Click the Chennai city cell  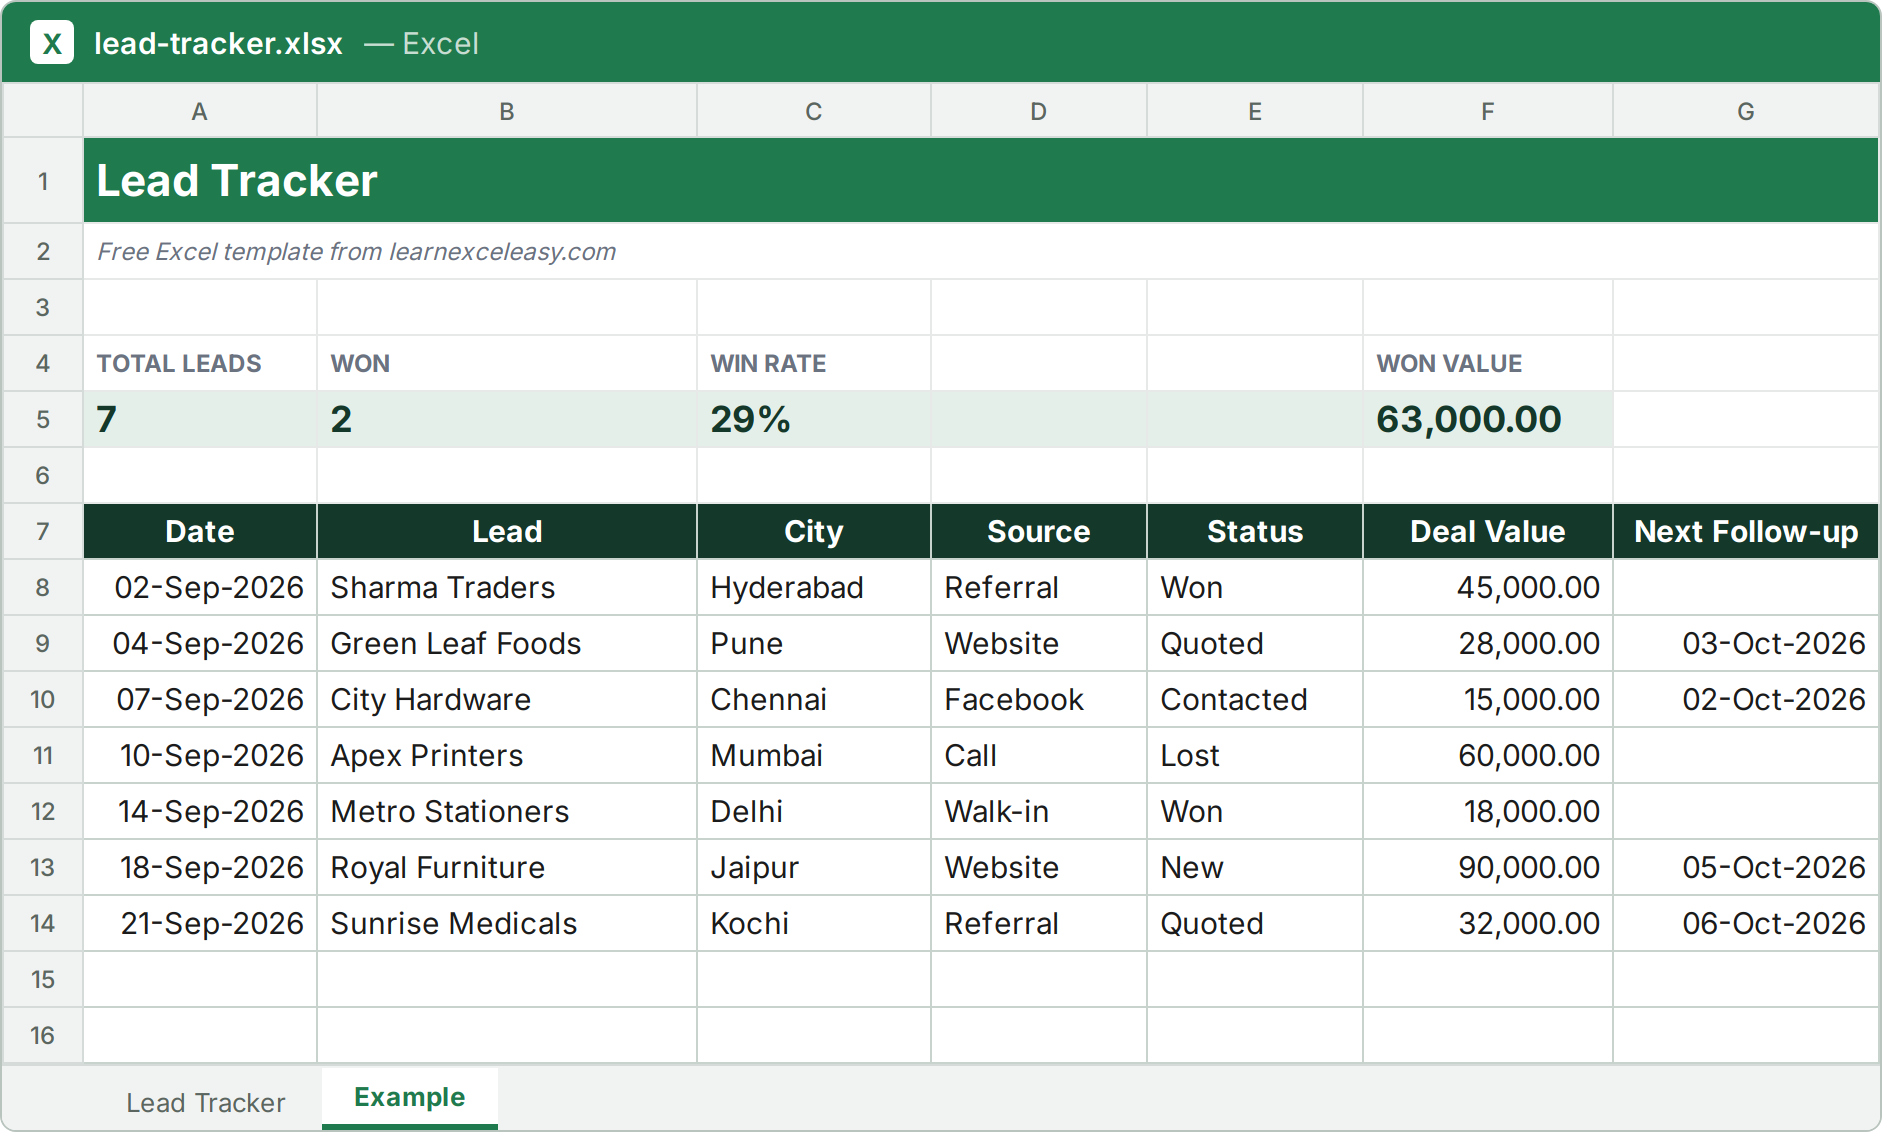(x=814, y=699)
